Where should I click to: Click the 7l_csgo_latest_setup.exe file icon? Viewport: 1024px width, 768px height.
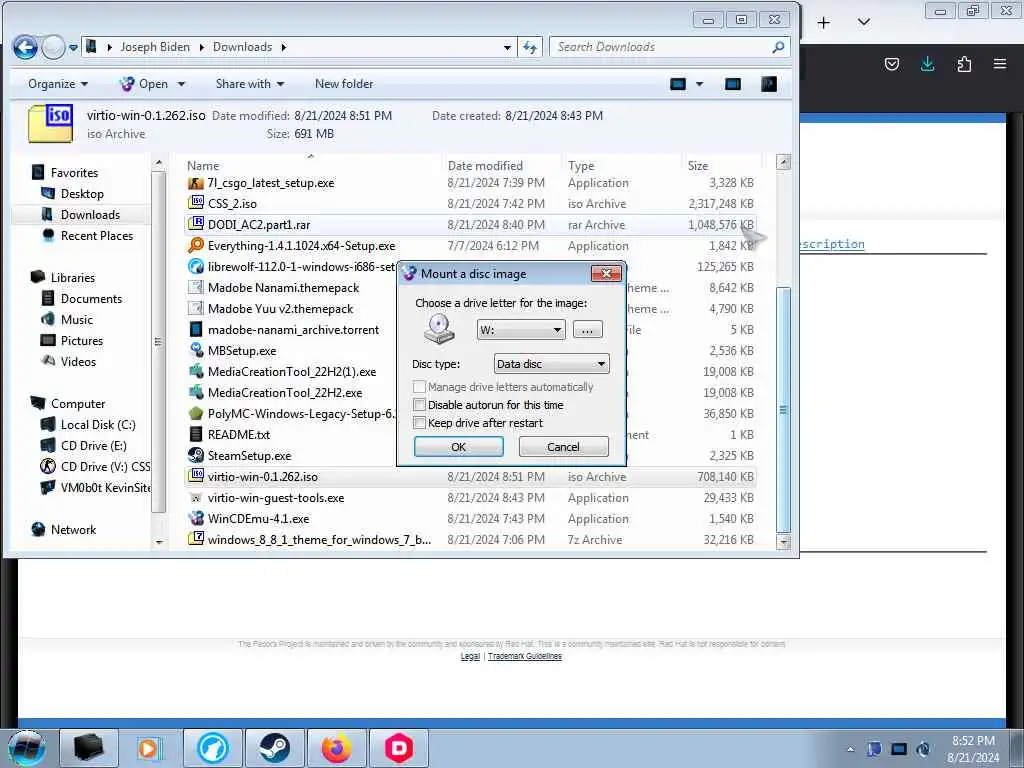pos(195,183)
